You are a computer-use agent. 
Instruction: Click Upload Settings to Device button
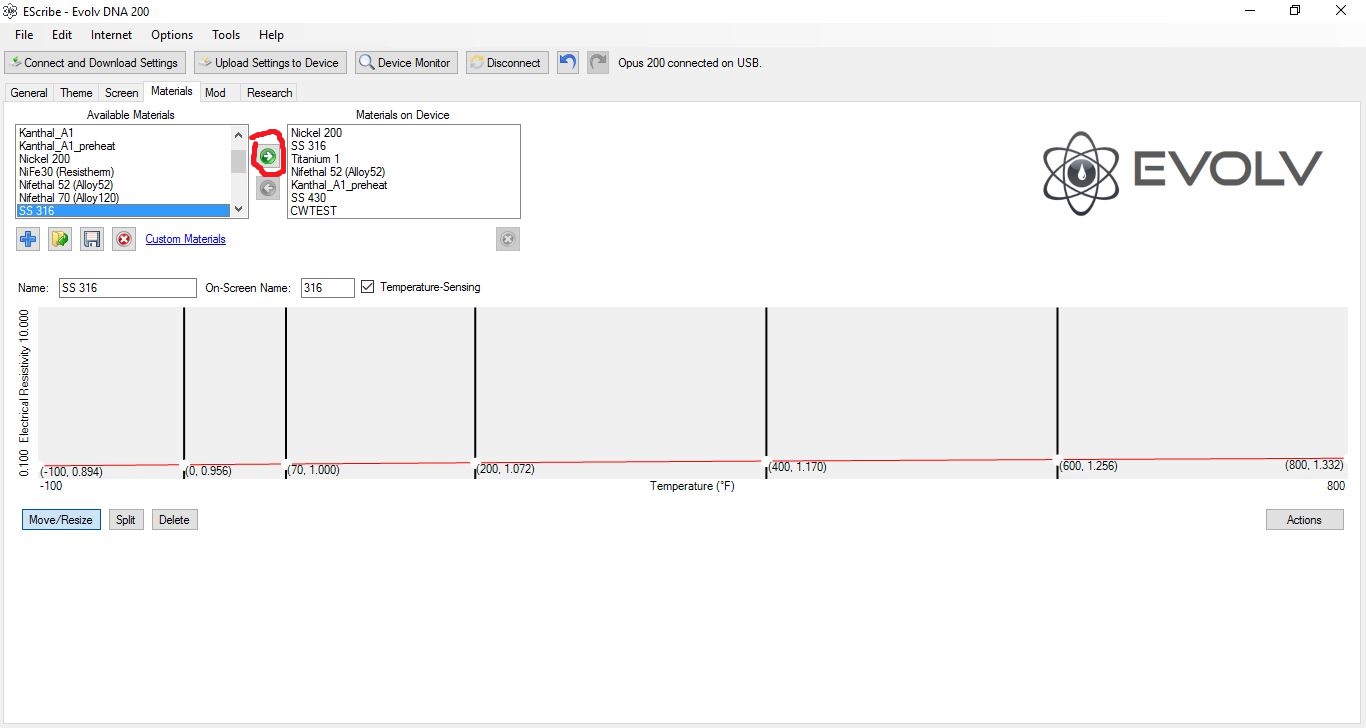click(x=270, y=62)
